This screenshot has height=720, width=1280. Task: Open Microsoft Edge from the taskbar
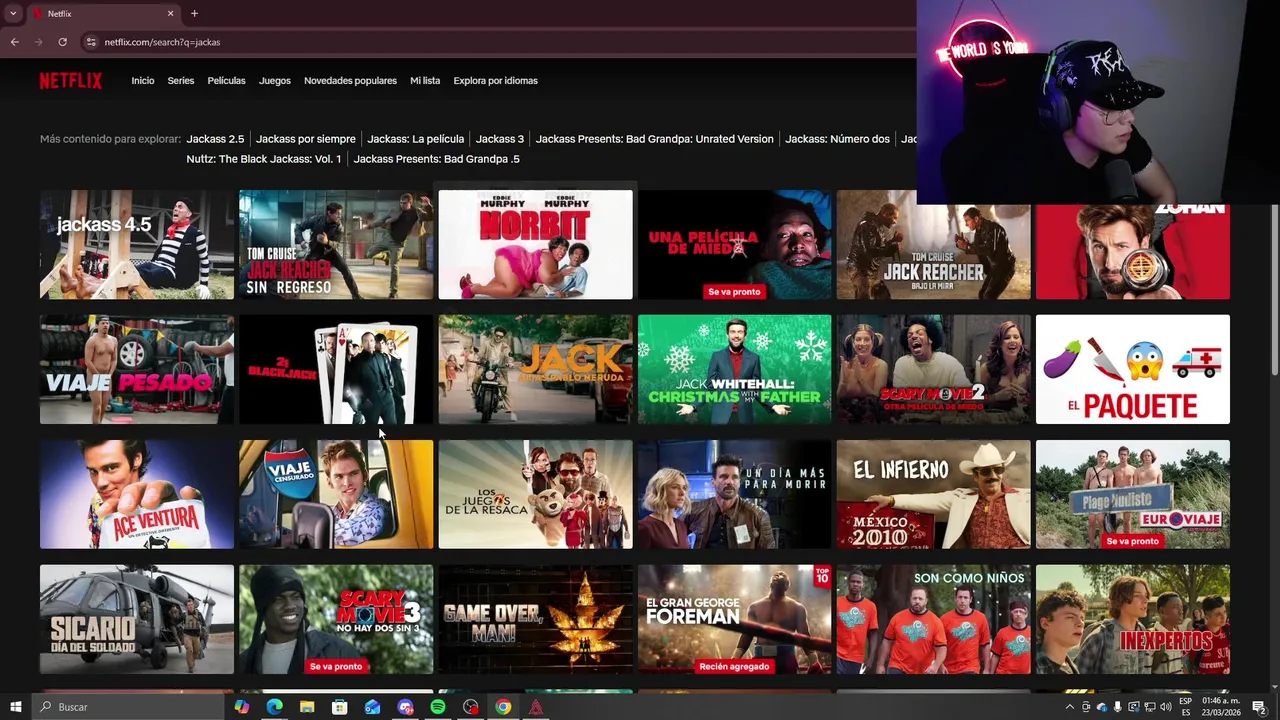tap(274, 707)
